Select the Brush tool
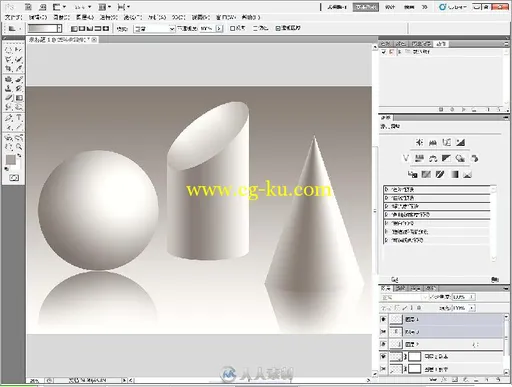 tap(18, 79)
